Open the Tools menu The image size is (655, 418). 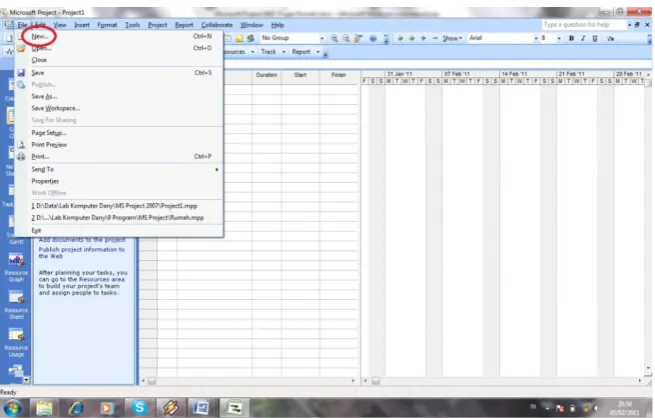coord(132,25)
